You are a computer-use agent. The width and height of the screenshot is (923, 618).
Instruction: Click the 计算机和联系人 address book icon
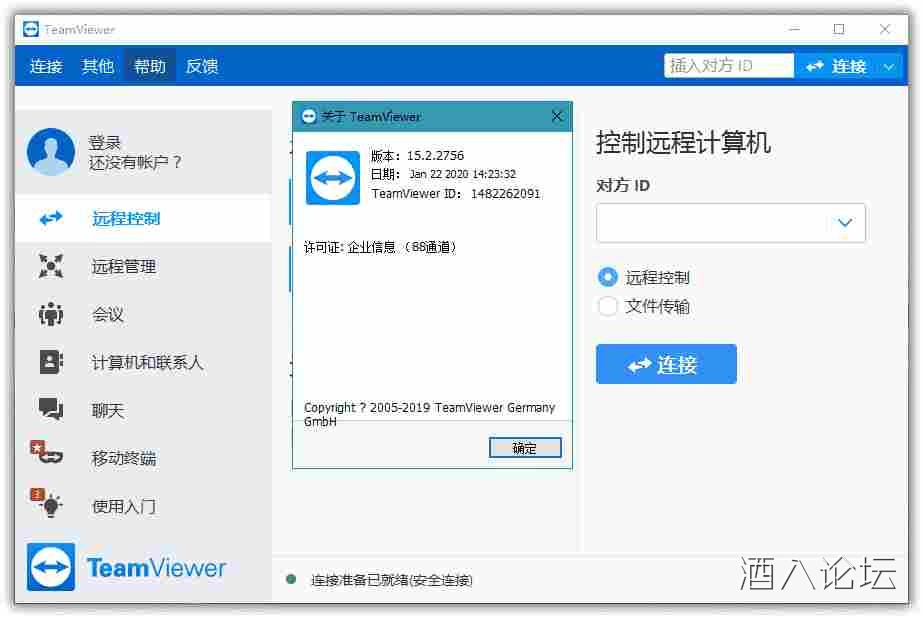pyautogui.click(x=51, y=361)
